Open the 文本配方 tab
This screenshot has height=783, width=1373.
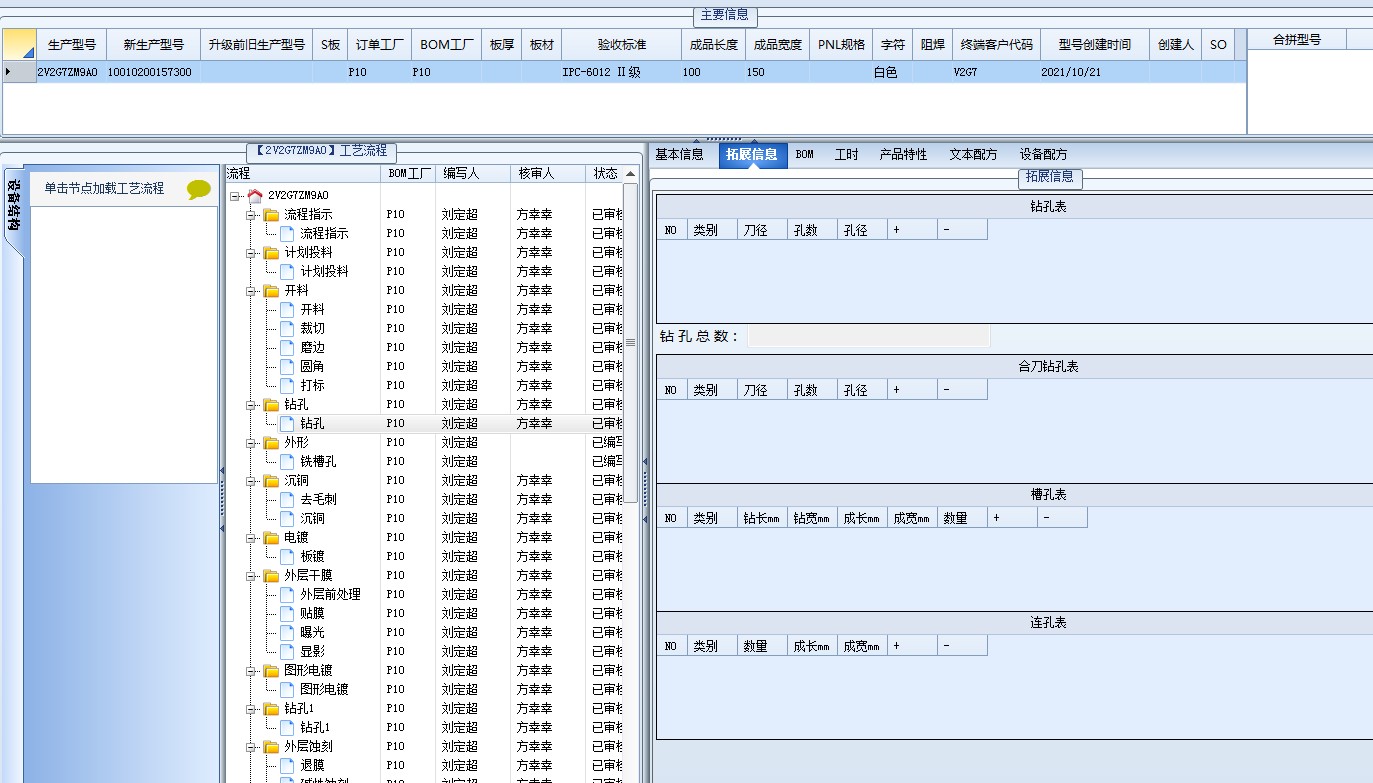point(974,155)
